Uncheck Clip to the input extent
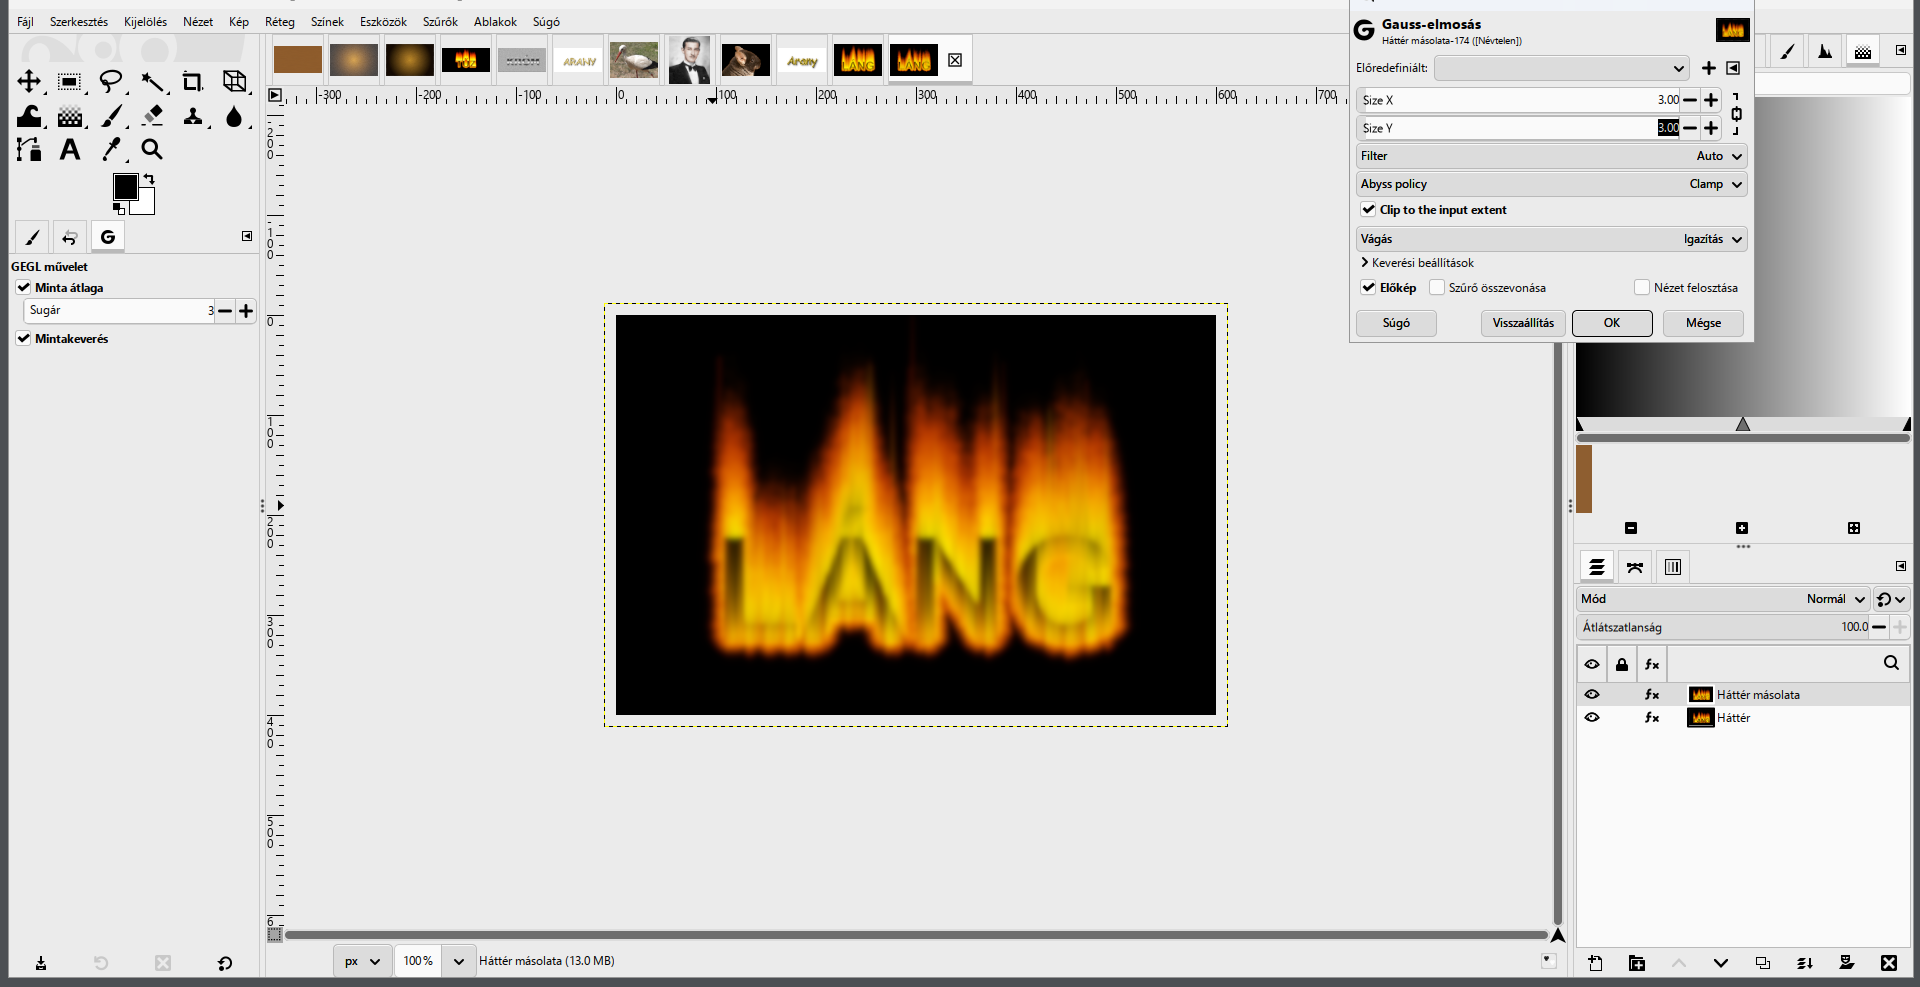Viewport: 1920px width, 987px height. pyautogui.click(x=1368, y=209)
